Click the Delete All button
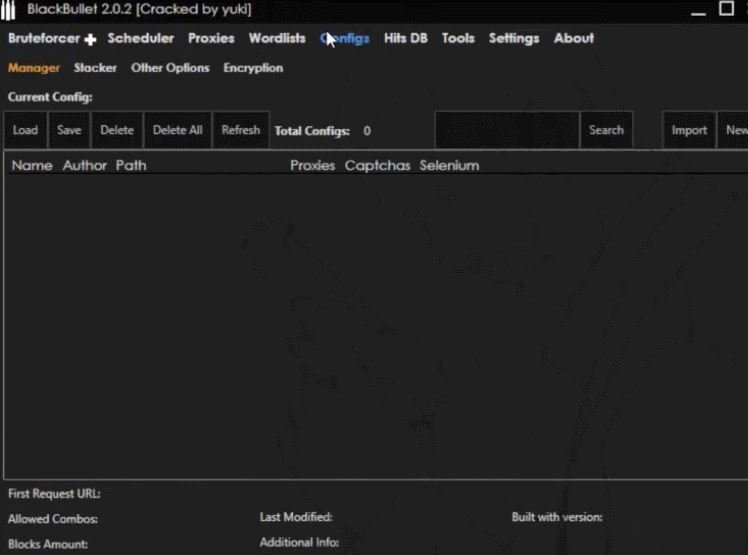The image size is (748, 555). 177,130
